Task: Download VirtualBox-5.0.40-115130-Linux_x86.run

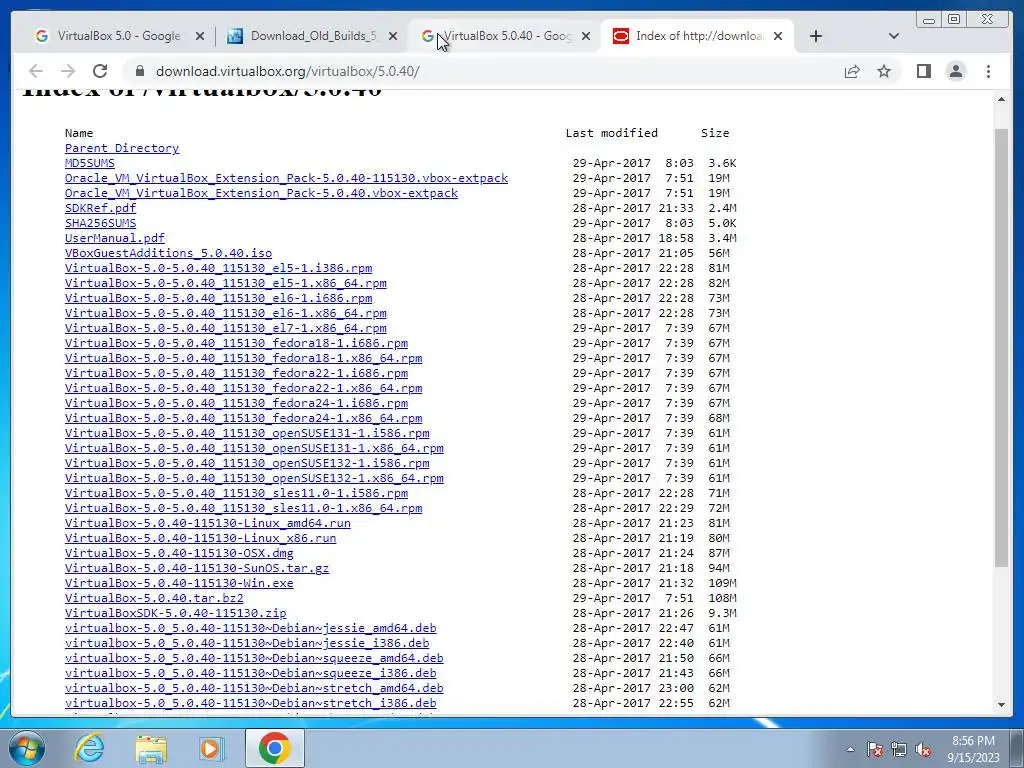Action: 200,539
